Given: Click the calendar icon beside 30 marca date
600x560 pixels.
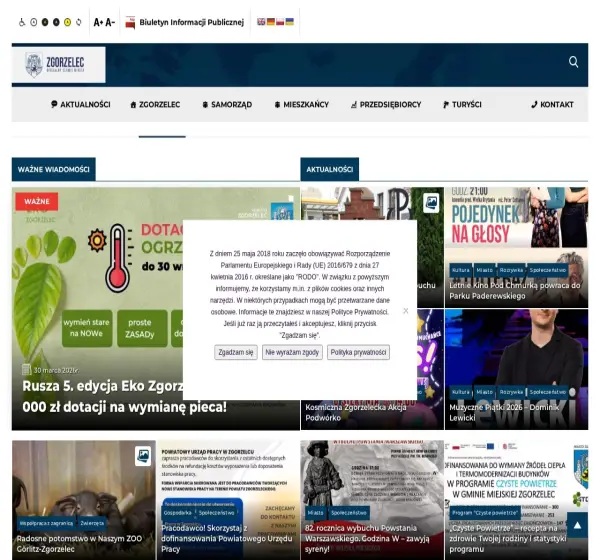Looking at the screenshot, I should (x=26, y=370).
